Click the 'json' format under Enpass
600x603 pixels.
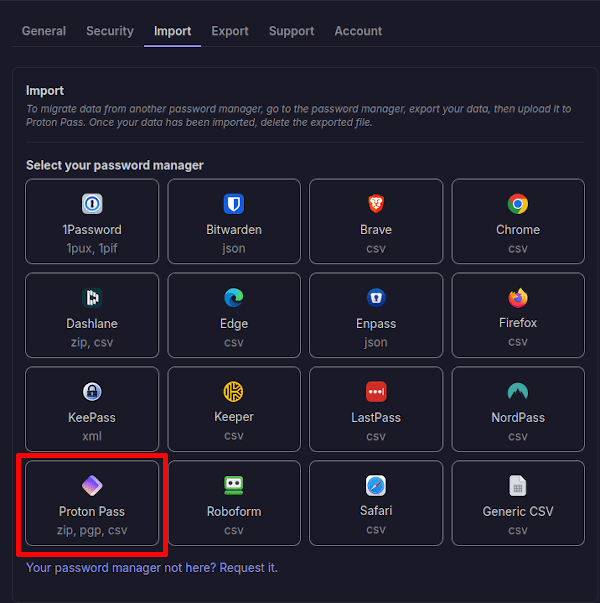pyautogui.click(x=376, y=342)
